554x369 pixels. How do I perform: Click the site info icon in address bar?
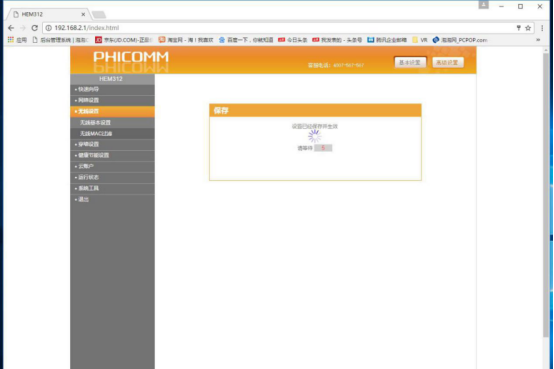point(49,28)
